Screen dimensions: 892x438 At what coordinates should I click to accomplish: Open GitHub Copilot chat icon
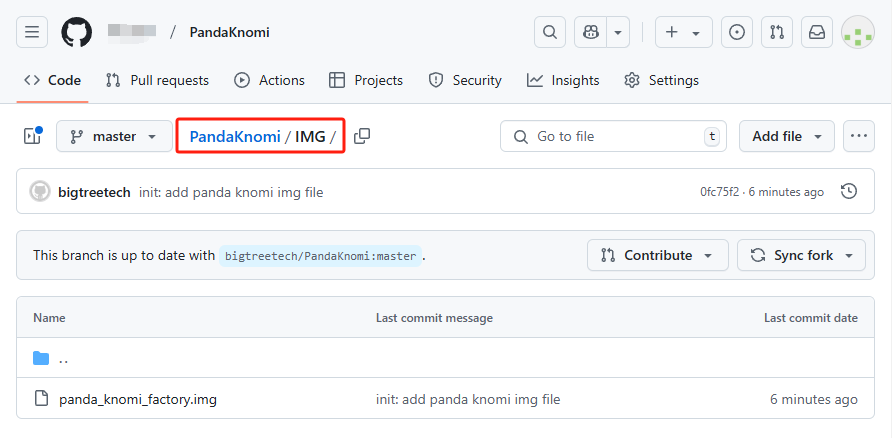pyautogui.click(x=592, y=32)
